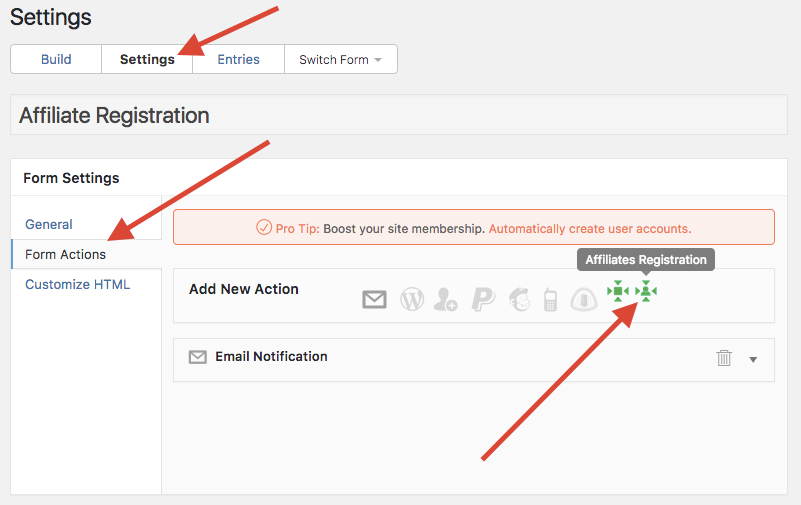Add an email notification action via the envelope icon
This screenshot has height=505, width=801.
coord(374,299)
